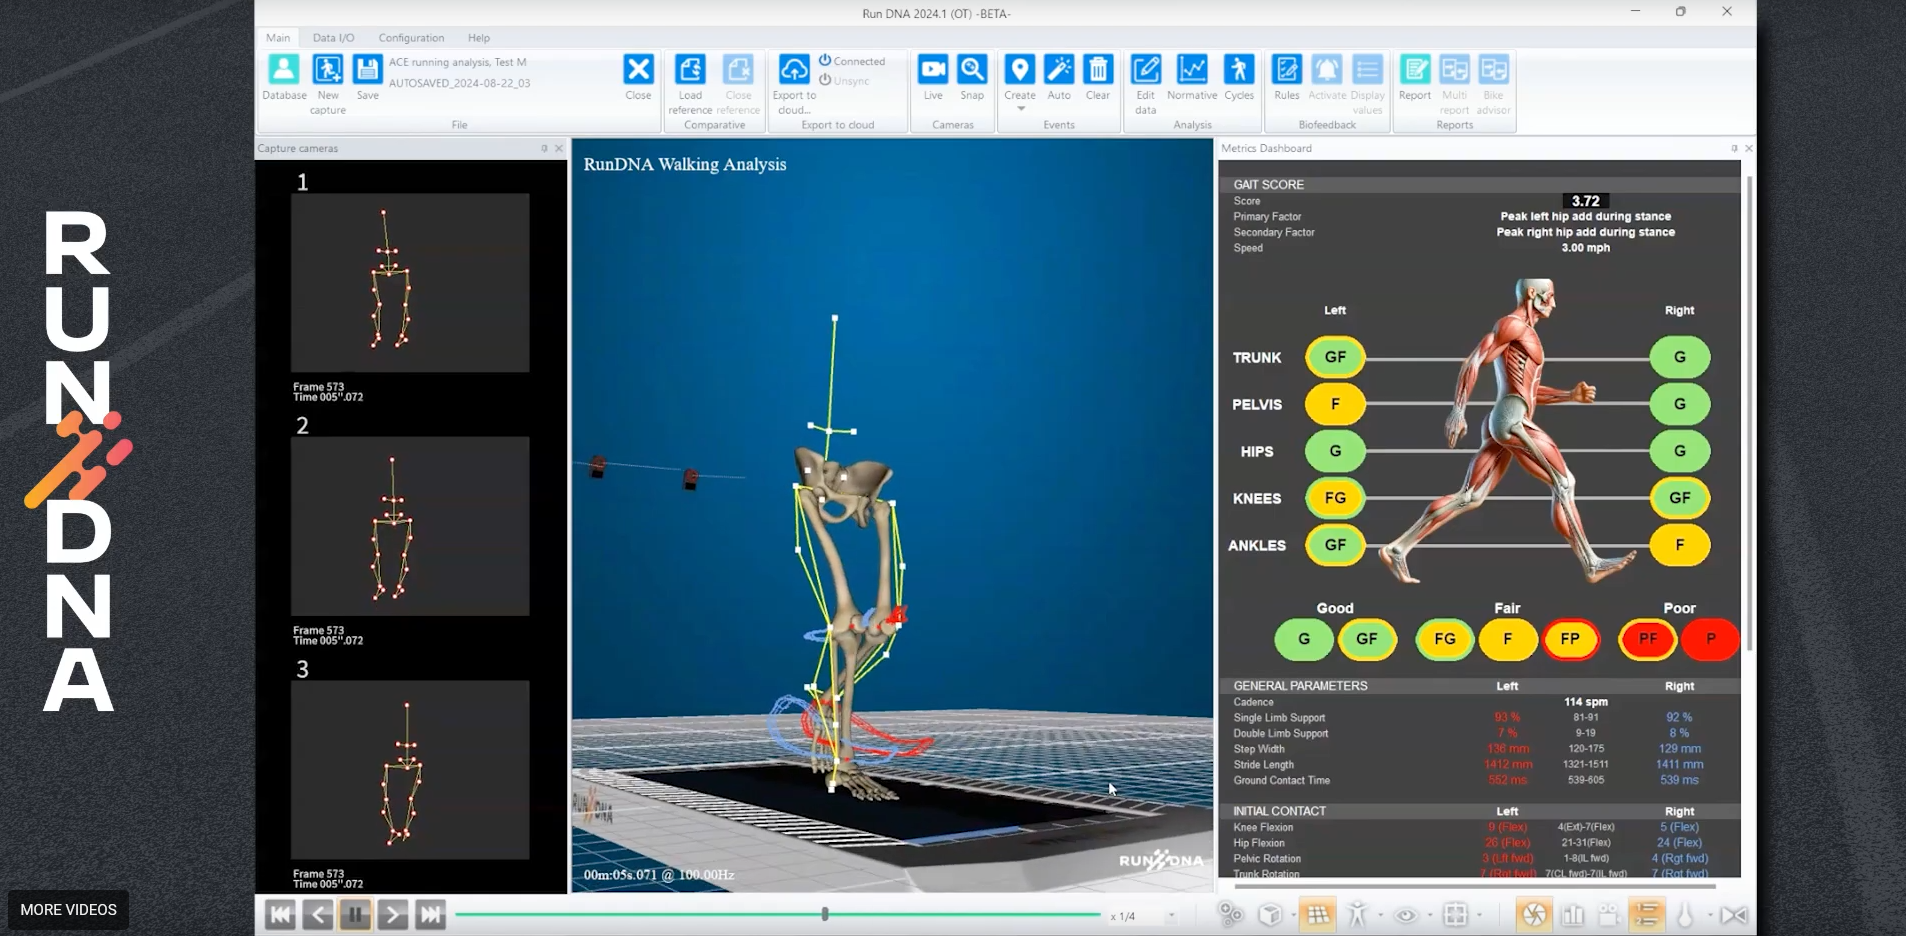Open the Configuration tab
The image size is (1906, 936).
pyautogui.click(x=411, y=38)
